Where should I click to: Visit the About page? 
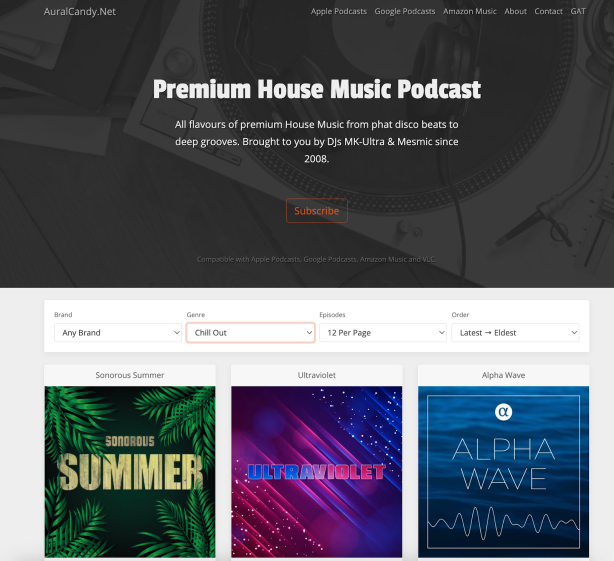pos(515,11)
